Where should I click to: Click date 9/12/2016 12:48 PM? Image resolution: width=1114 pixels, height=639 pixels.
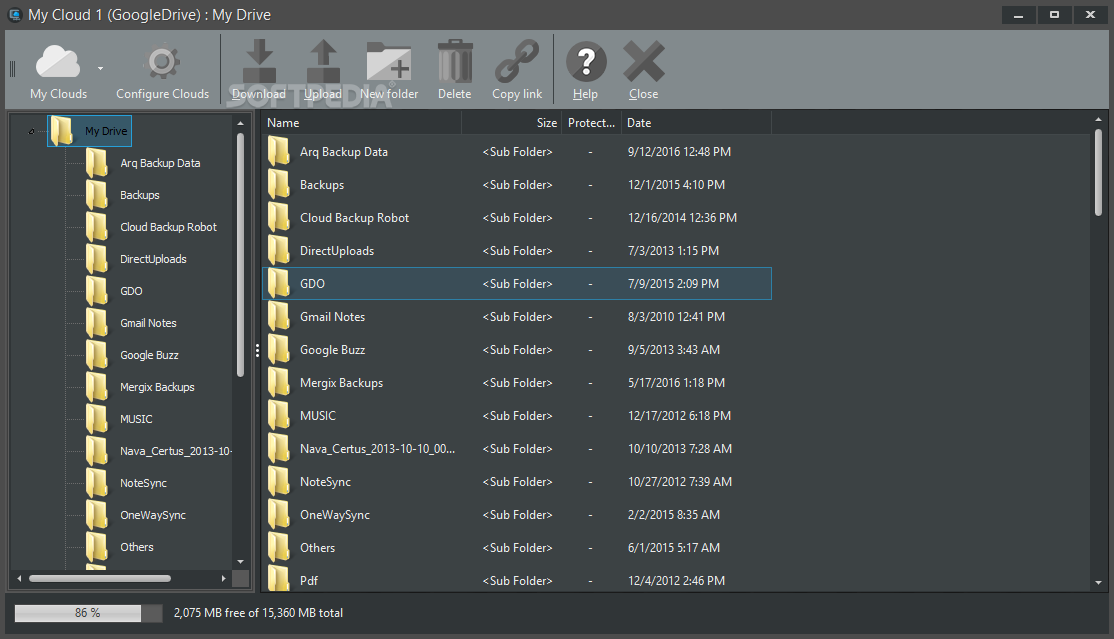click(x=679, y=151)
